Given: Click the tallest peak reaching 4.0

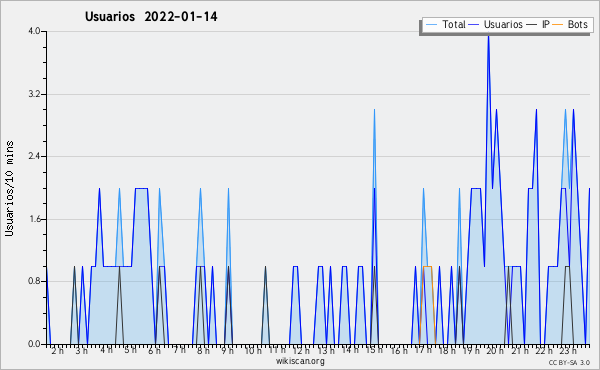Looking at the screenshot, I should tap(488, 36).
